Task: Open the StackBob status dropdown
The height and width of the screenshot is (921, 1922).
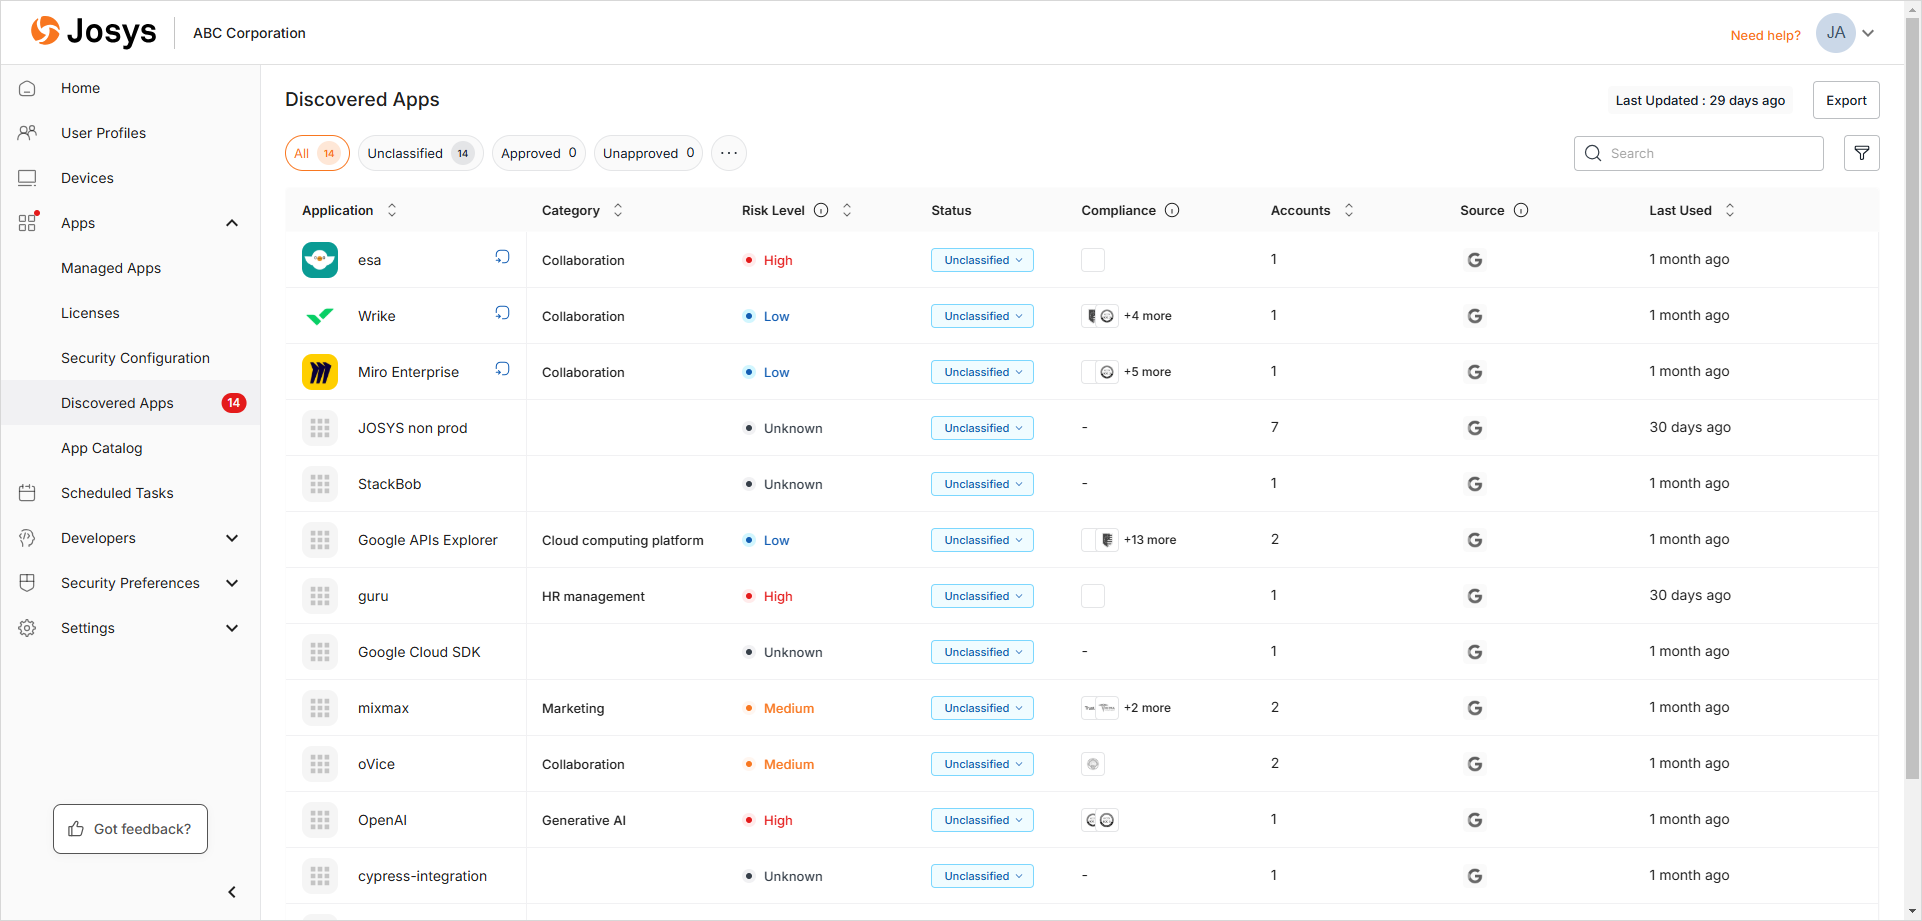Action: (982, 484)
